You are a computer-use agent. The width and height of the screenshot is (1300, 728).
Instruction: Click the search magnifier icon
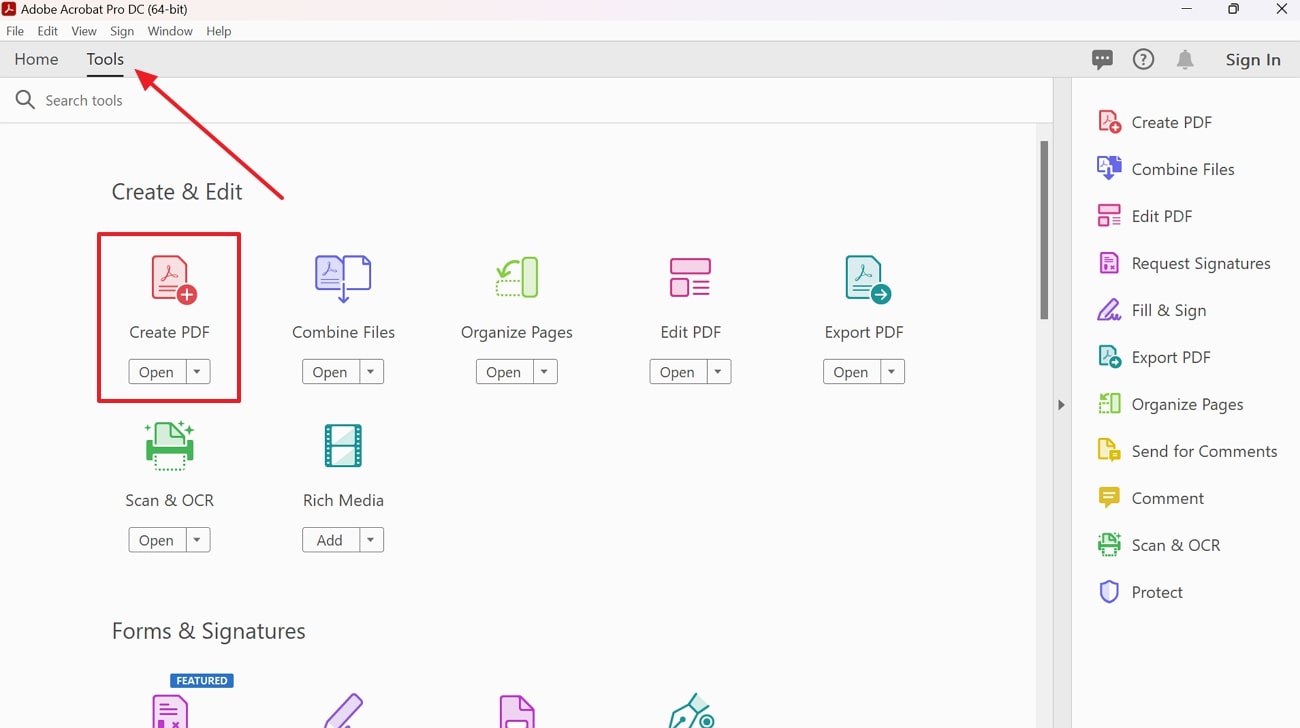[25, 100]
